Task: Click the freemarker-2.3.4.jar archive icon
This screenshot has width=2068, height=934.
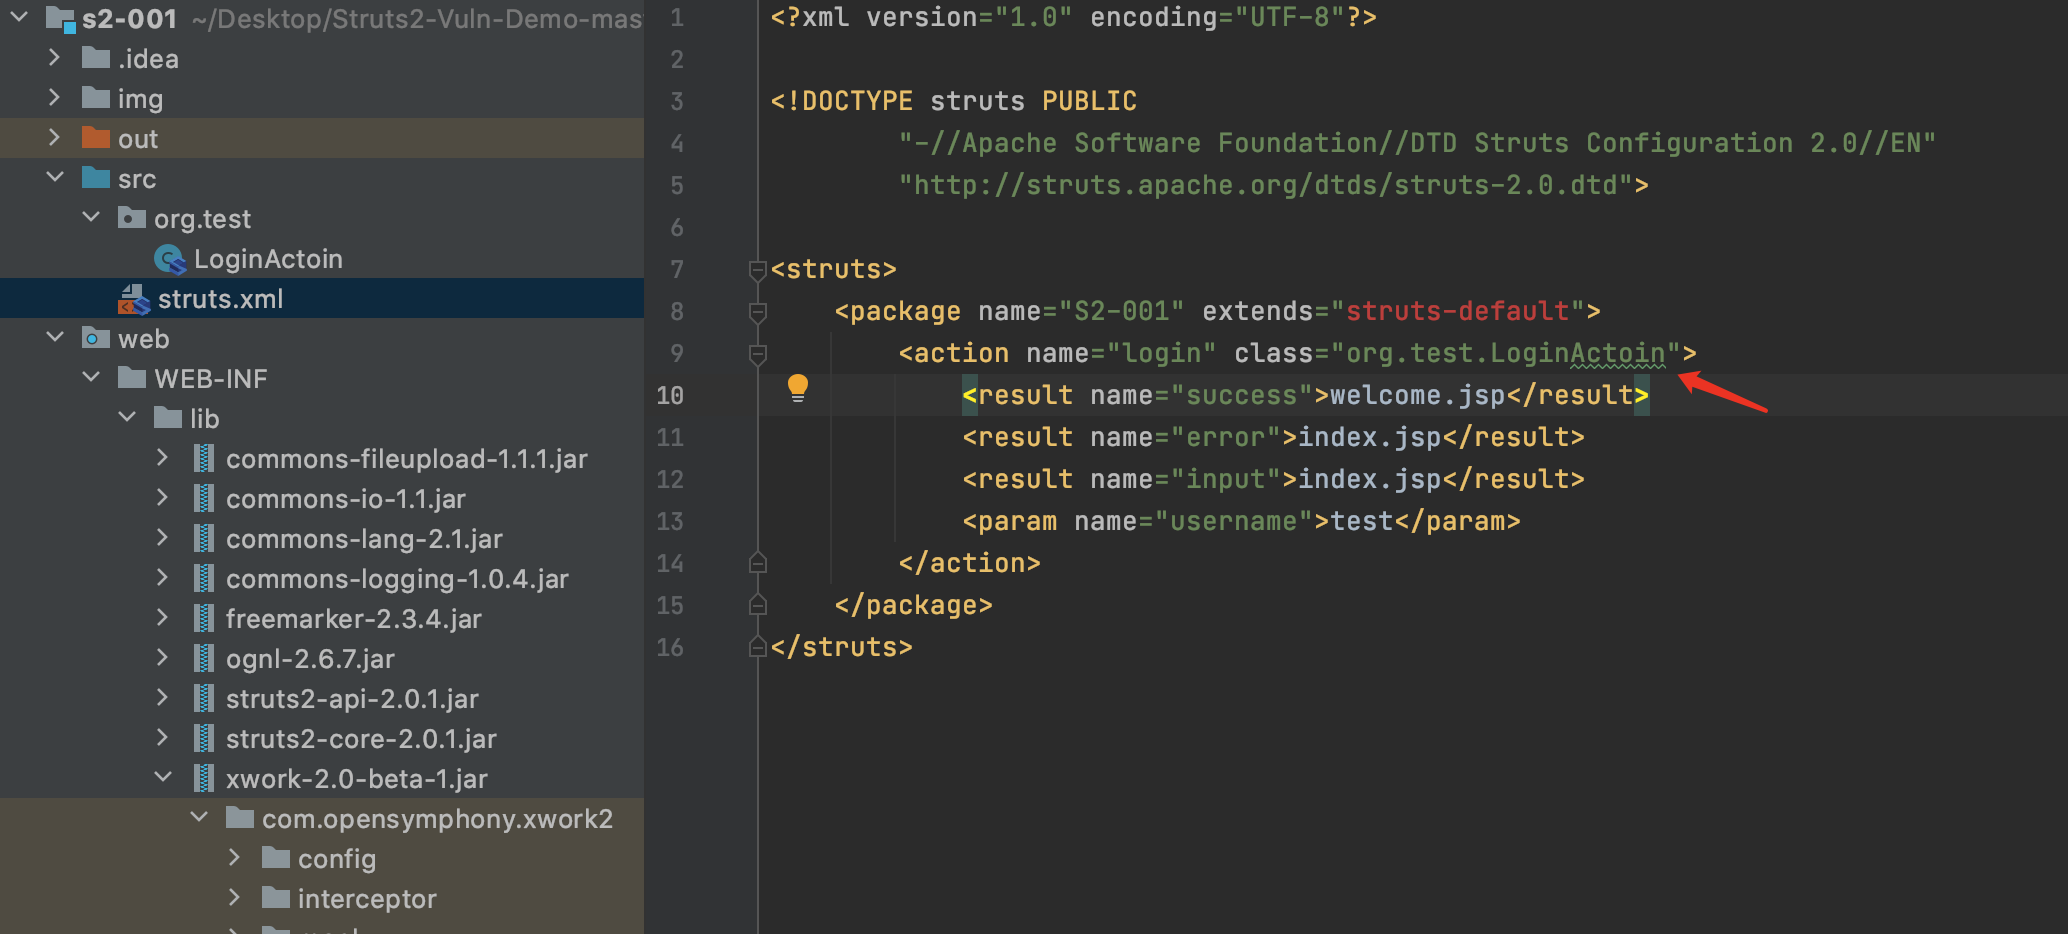Action: [x=204, y=618]
